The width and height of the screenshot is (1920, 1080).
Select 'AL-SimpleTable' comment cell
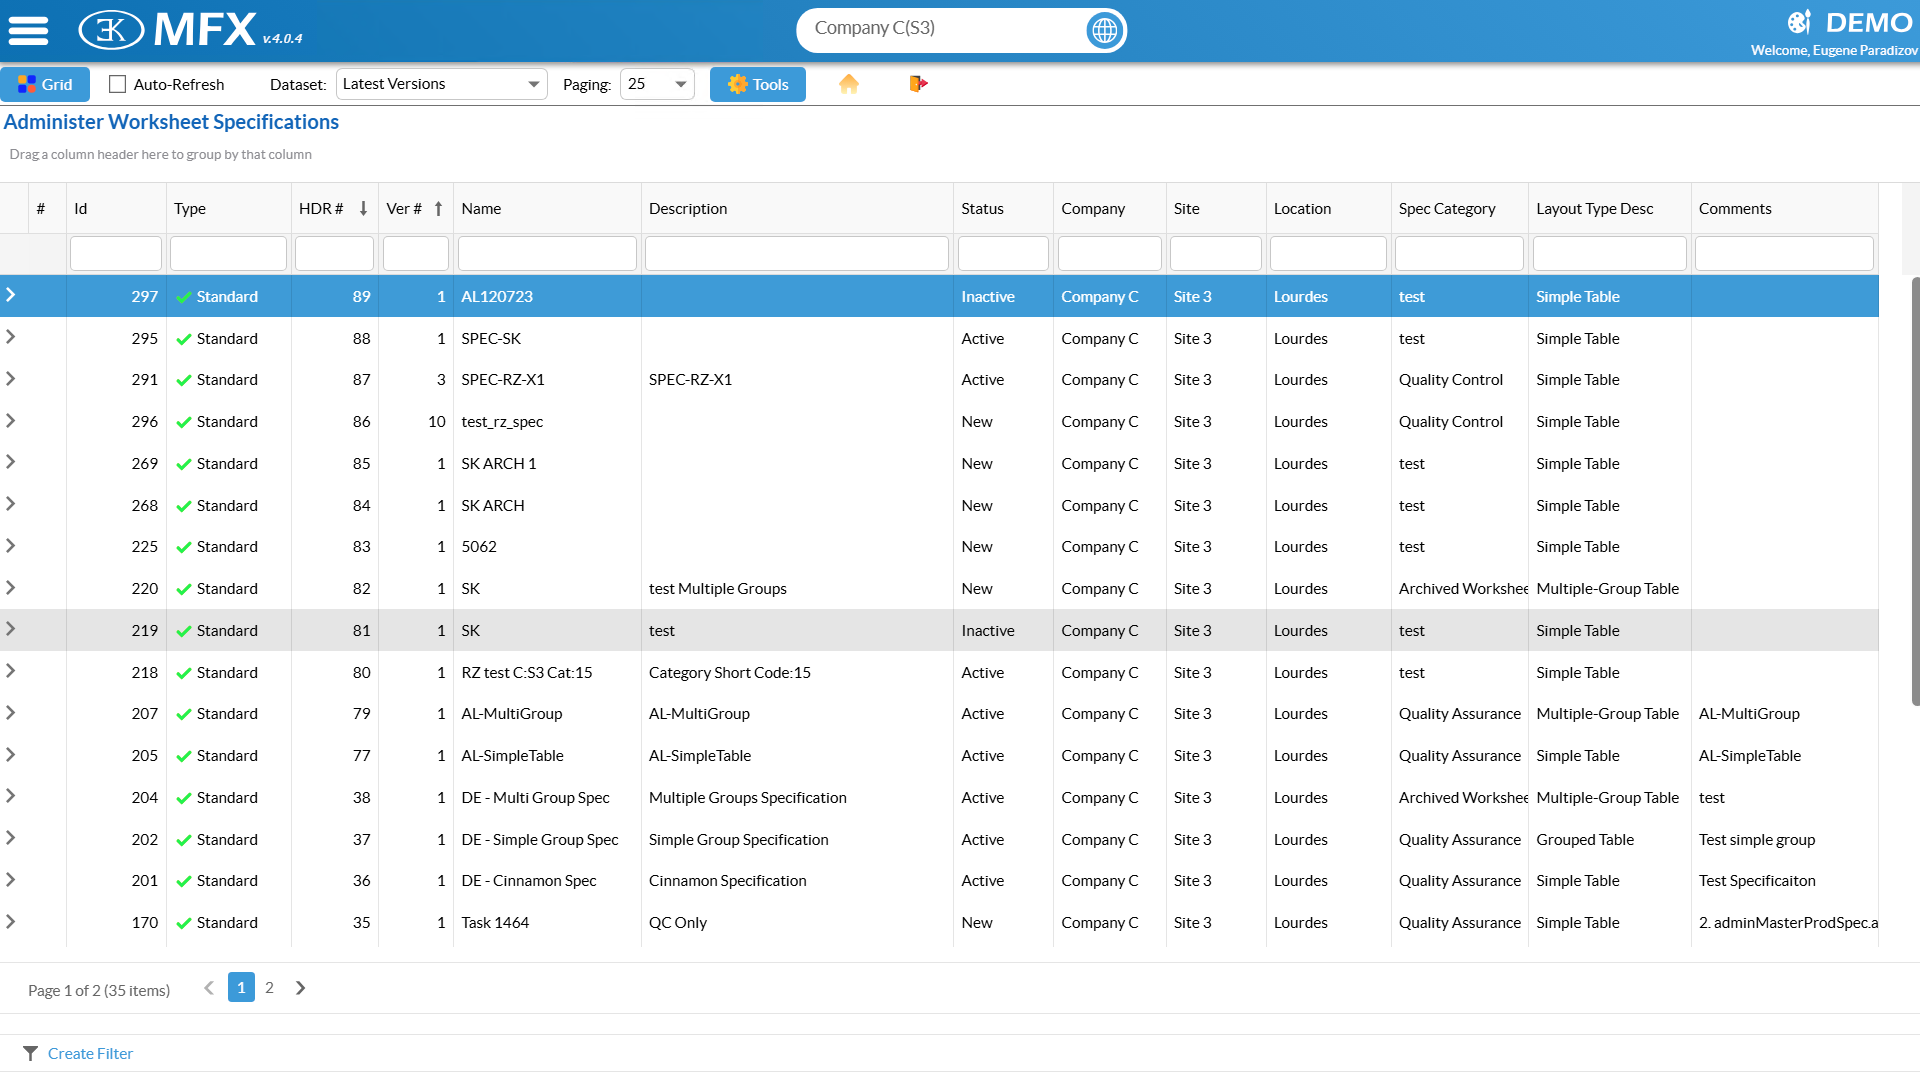click(1784, 756)
